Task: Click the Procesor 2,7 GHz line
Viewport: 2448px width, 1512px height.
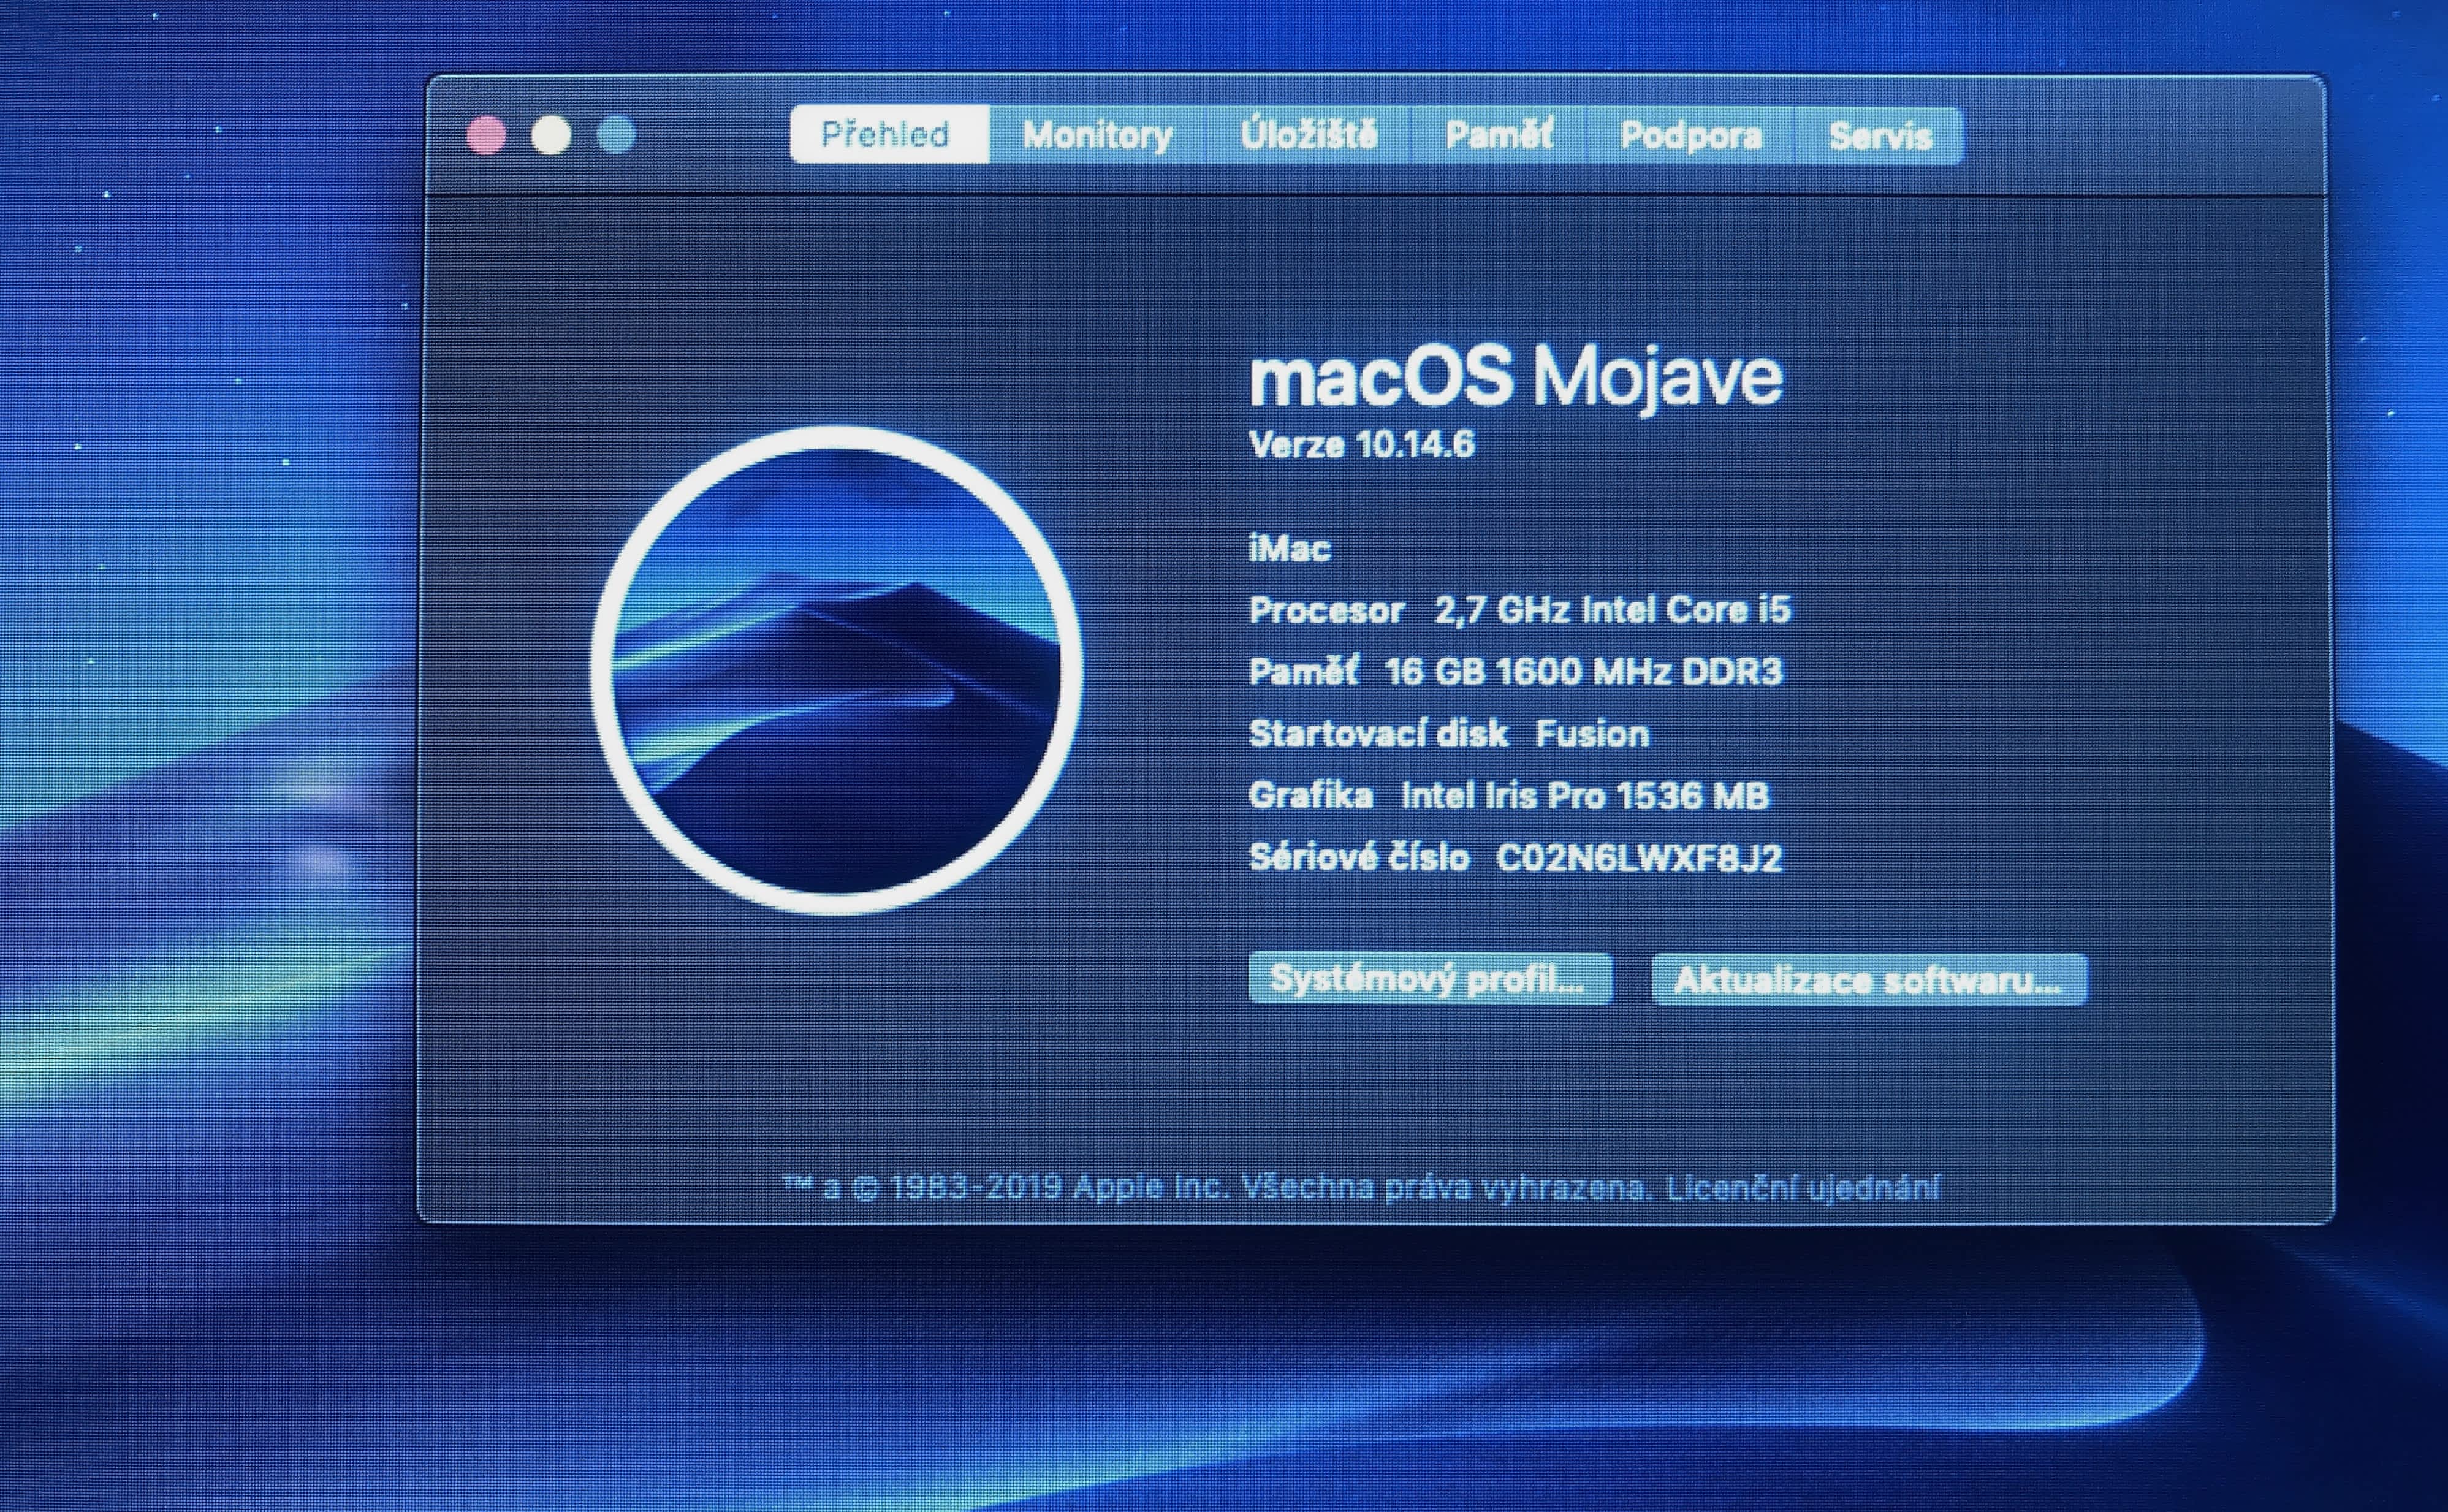Action: click(x=1519, y=609)
